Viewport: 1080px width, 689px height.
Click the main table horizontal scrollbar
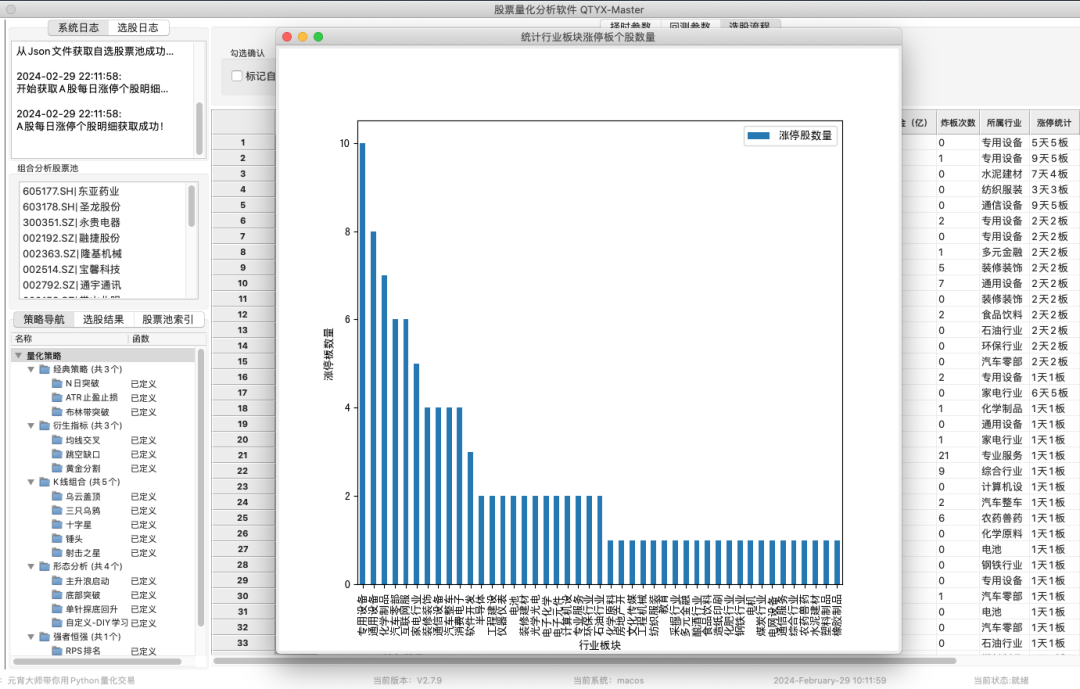point(584,661)
